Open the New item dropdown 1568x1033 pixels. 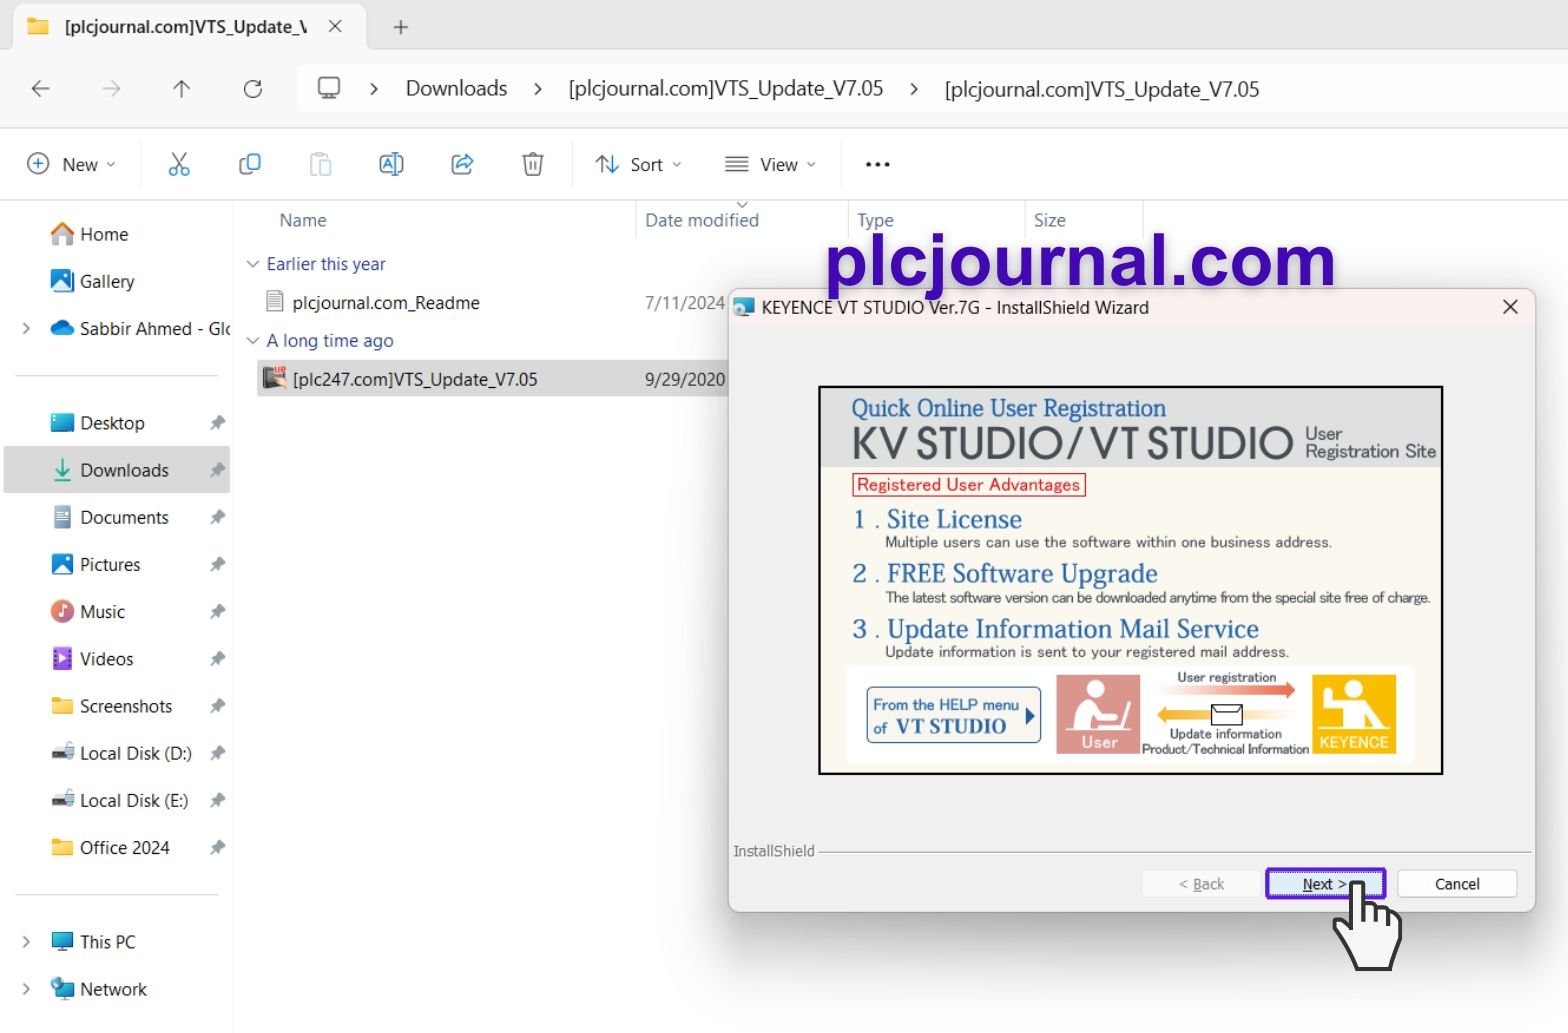pyautogui.click(x=71, y=164)
